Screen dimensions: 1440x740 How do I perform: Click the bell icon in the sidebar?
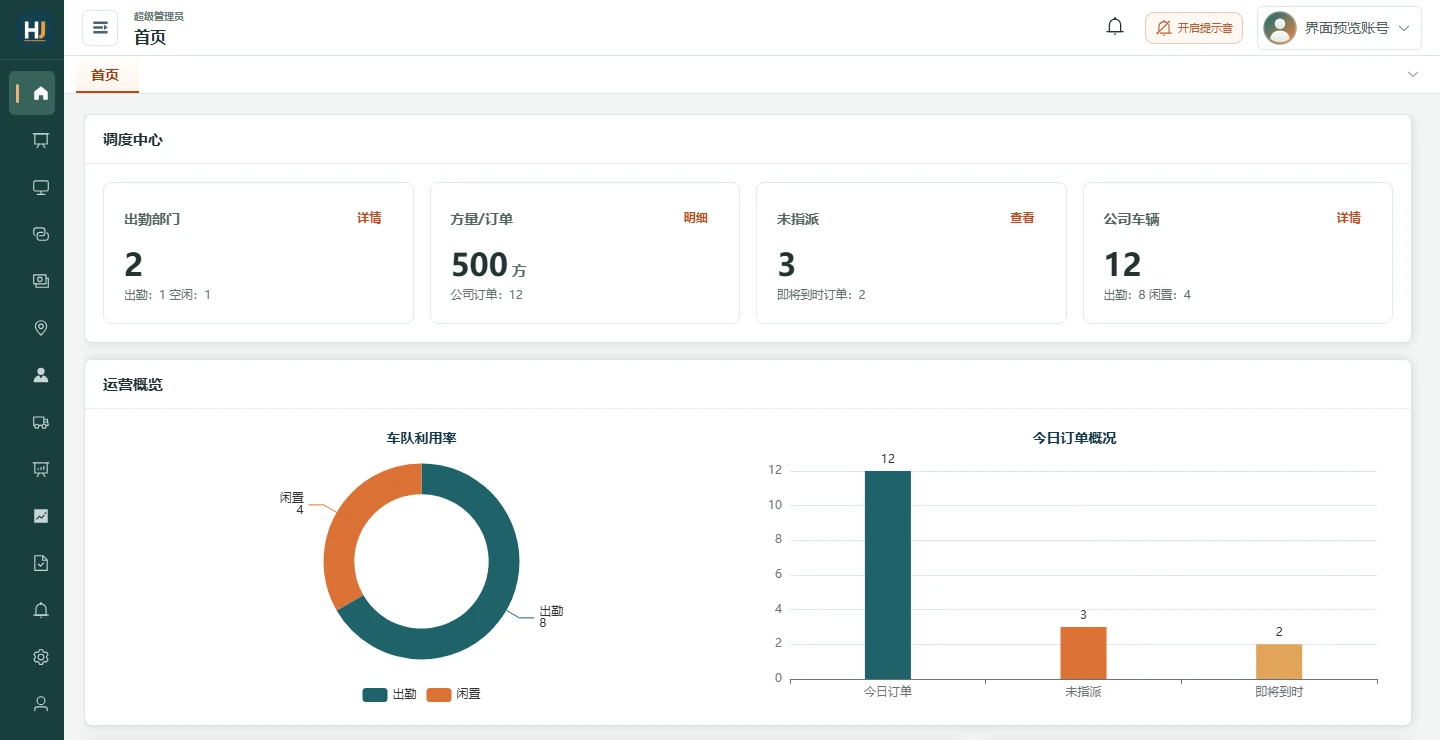[41, 610]
